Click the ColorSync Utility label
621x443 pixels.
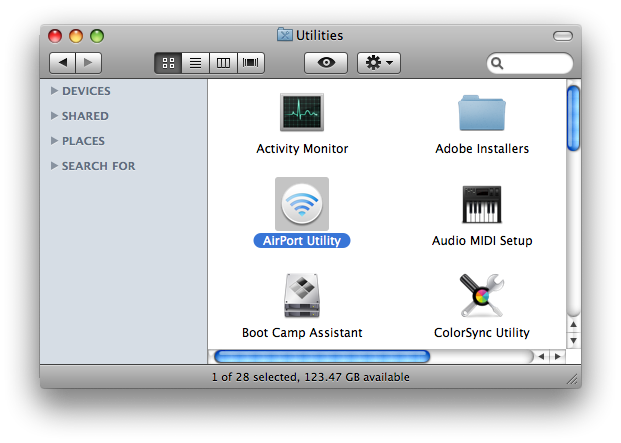[482, 333]
